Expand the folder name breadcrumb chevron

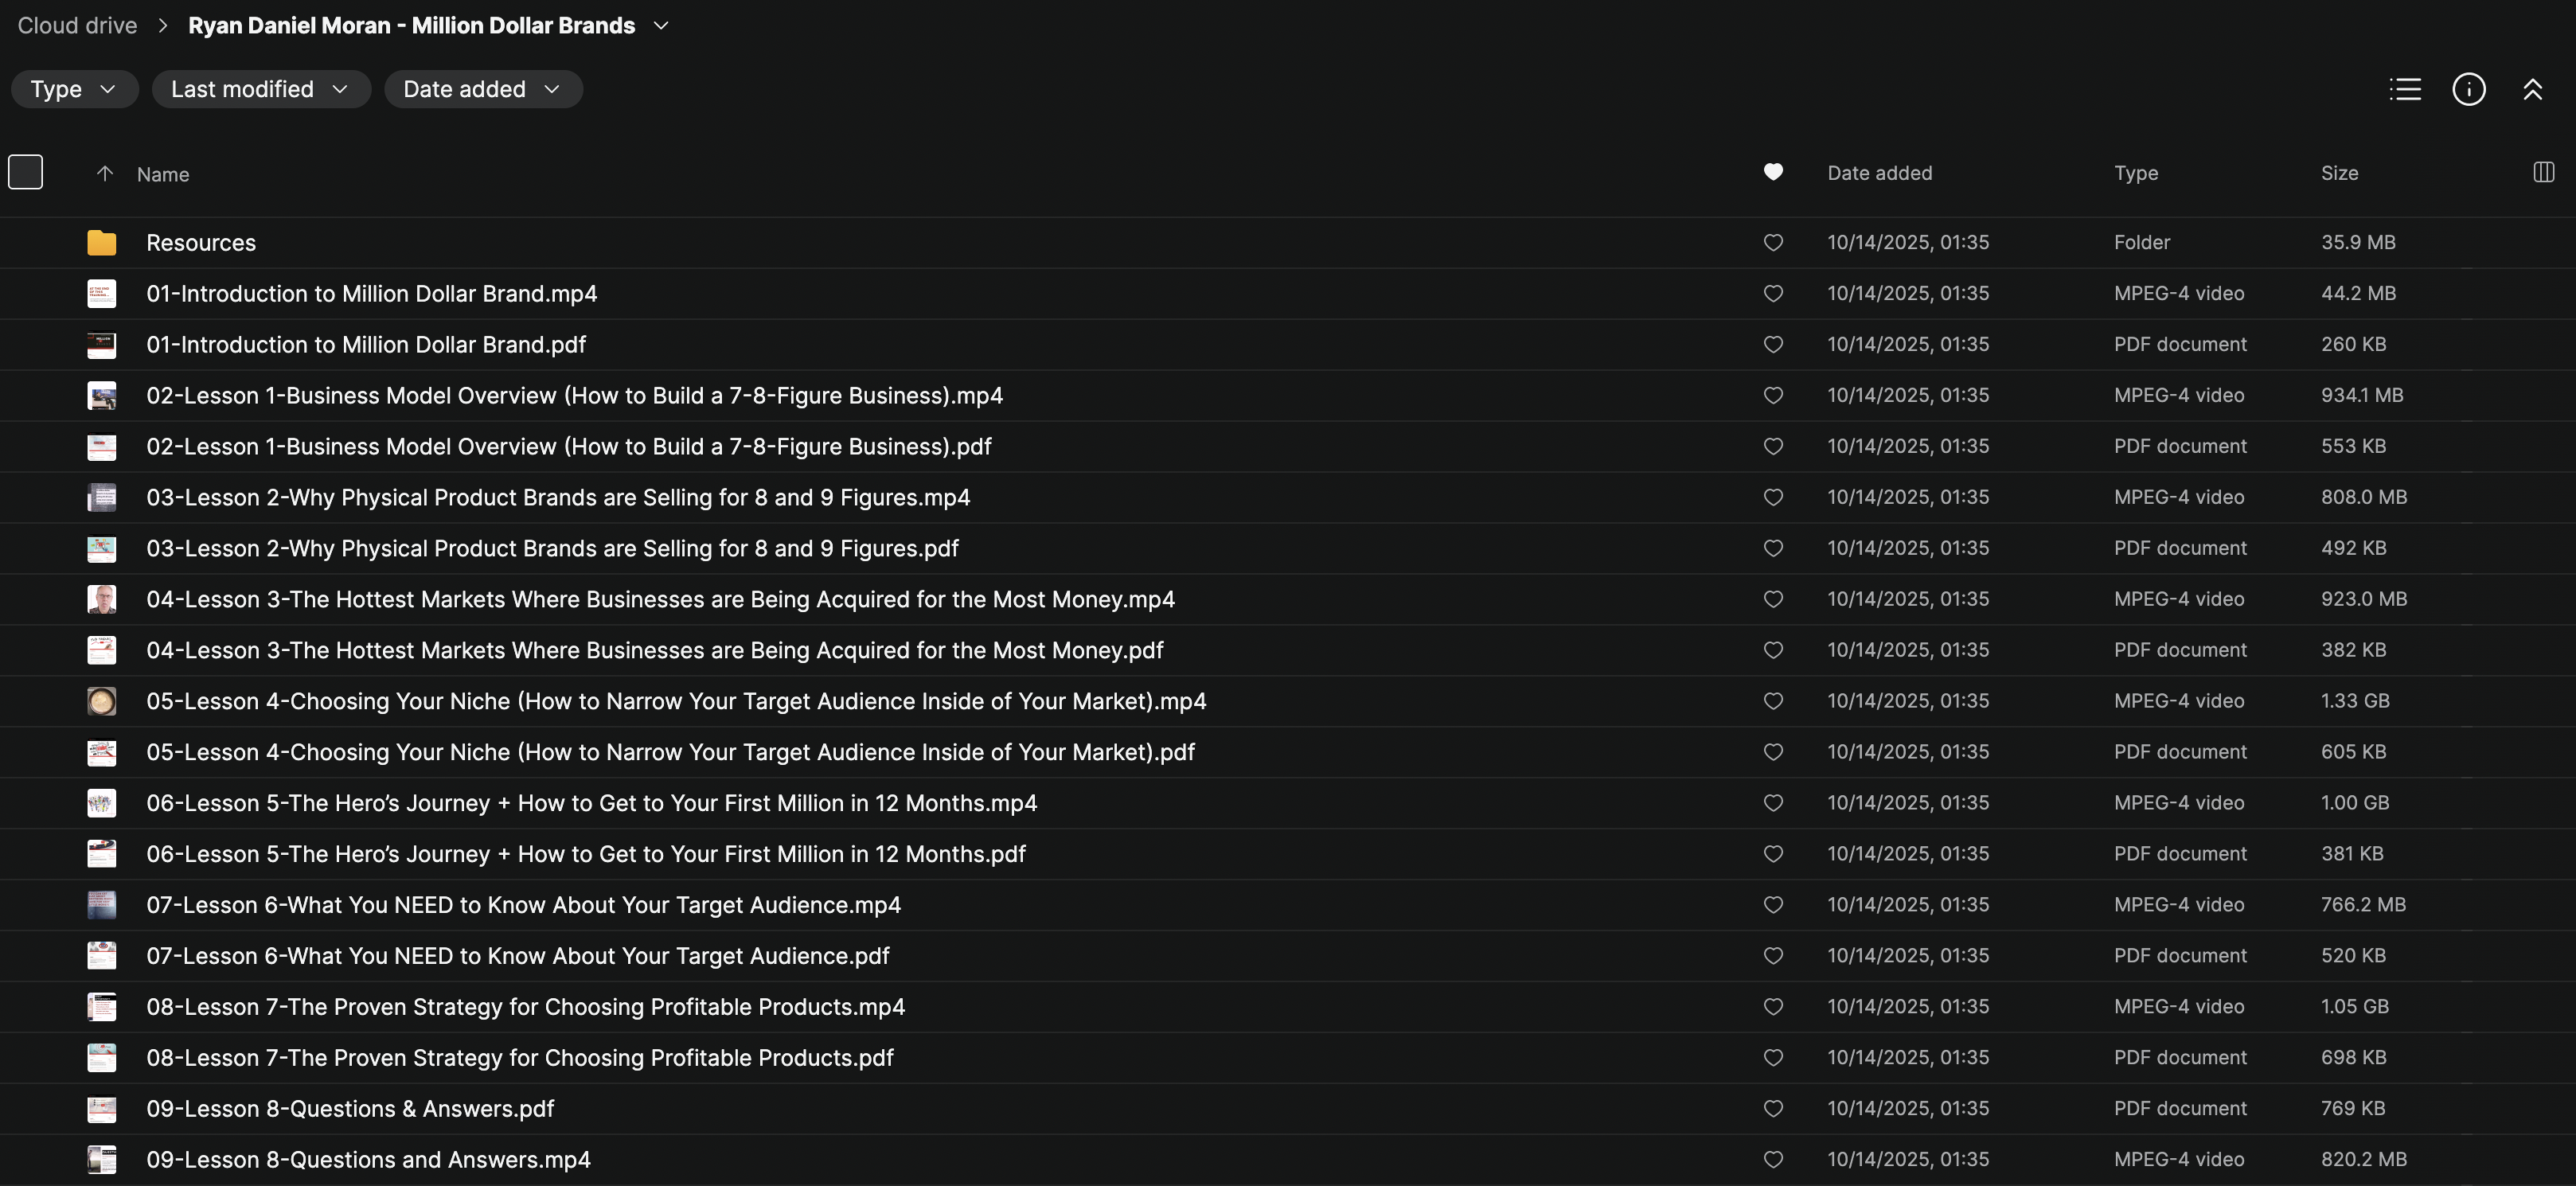[x=660, y=26]
